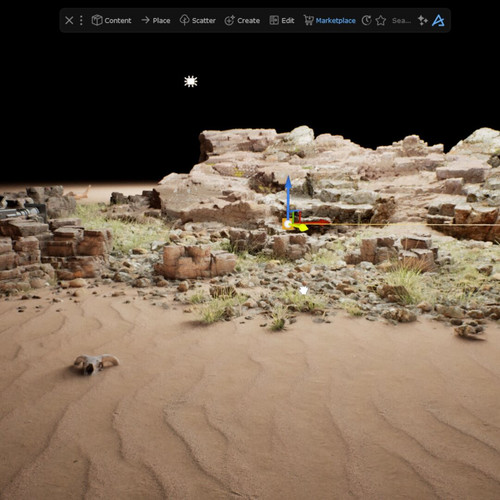Click the sparkles AI icon
This screenshot has height=500, width=500.
(x=423, y=20)
